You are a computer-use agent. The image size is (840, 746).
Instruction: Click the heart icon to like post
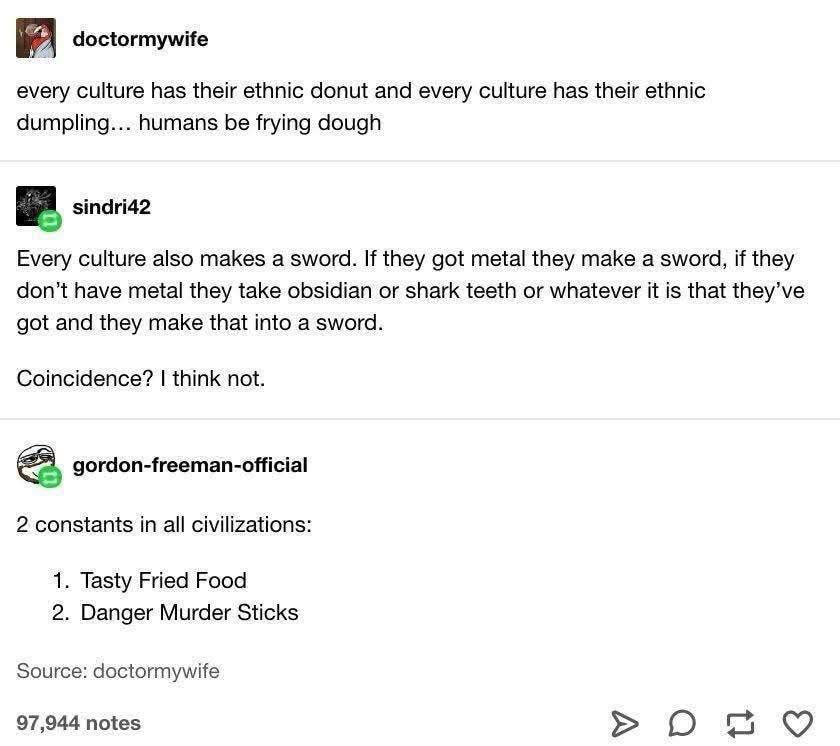797,723
